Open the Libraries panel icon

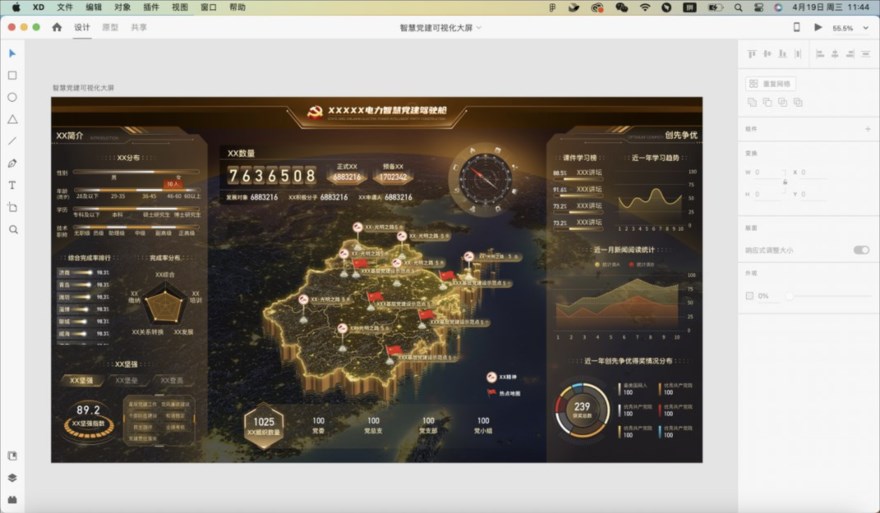[12, 456]
